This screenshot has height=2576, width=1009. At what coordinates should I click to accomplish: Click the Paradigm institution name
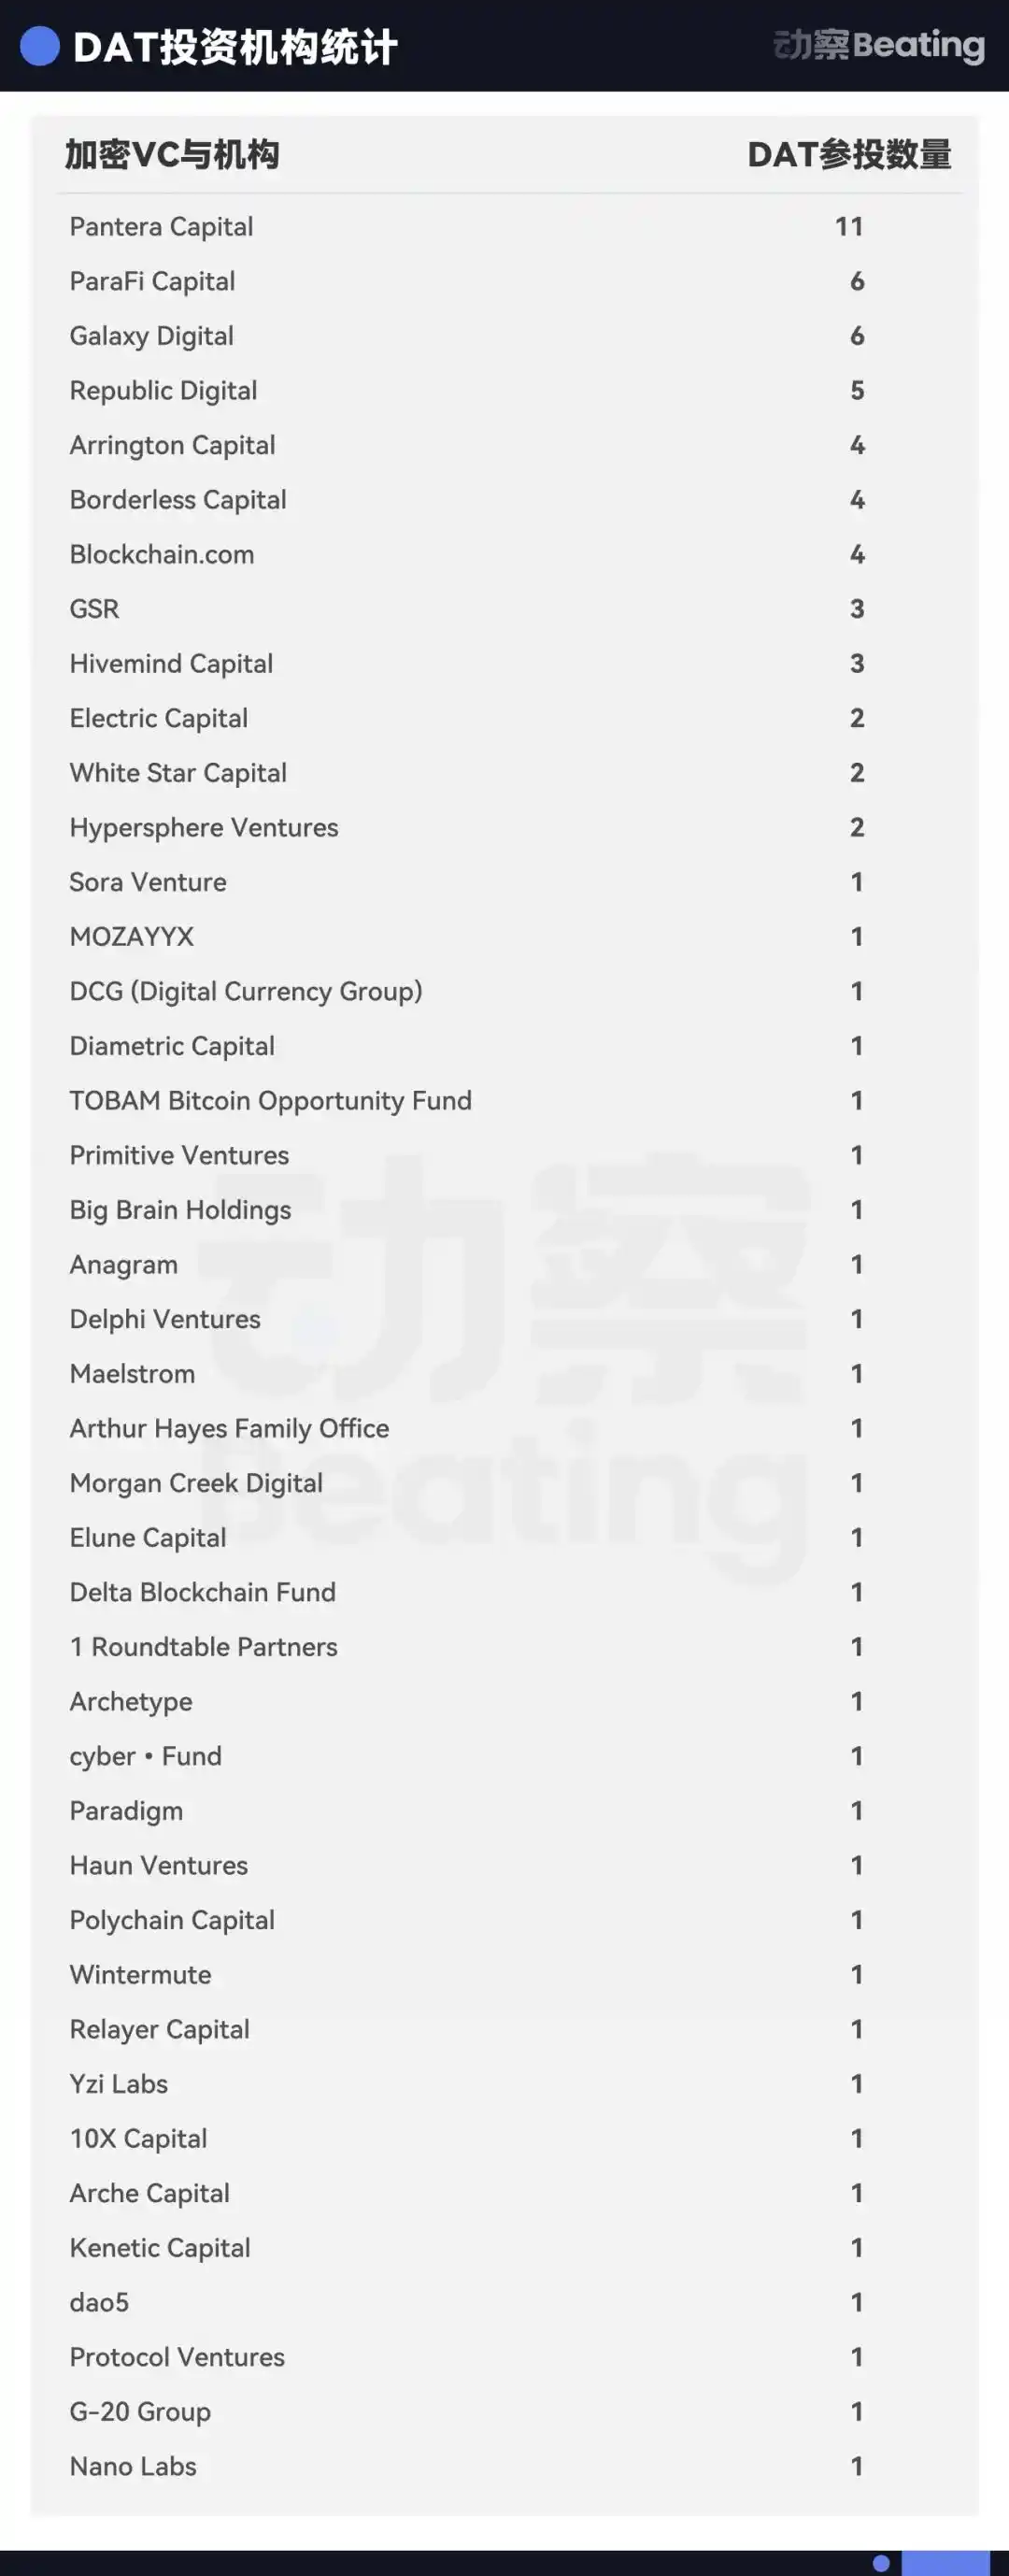click(x=126, y=1811)
